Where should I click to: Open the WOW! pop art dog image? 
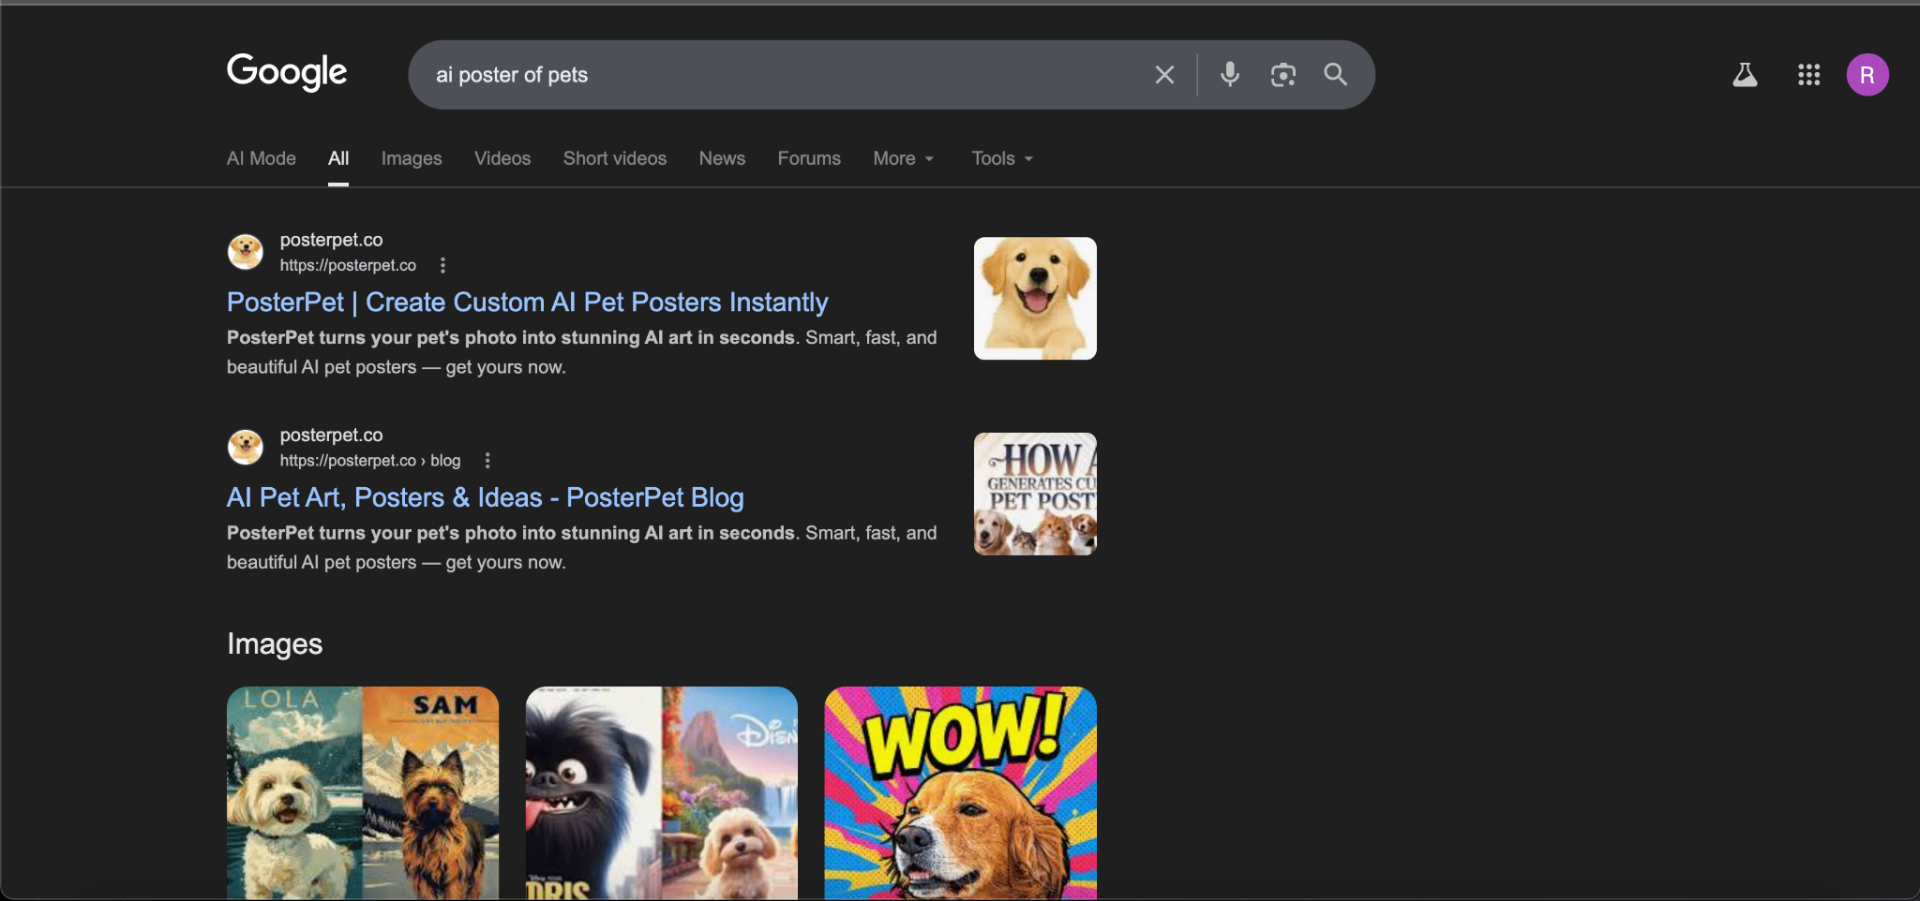tap(960, 792)
